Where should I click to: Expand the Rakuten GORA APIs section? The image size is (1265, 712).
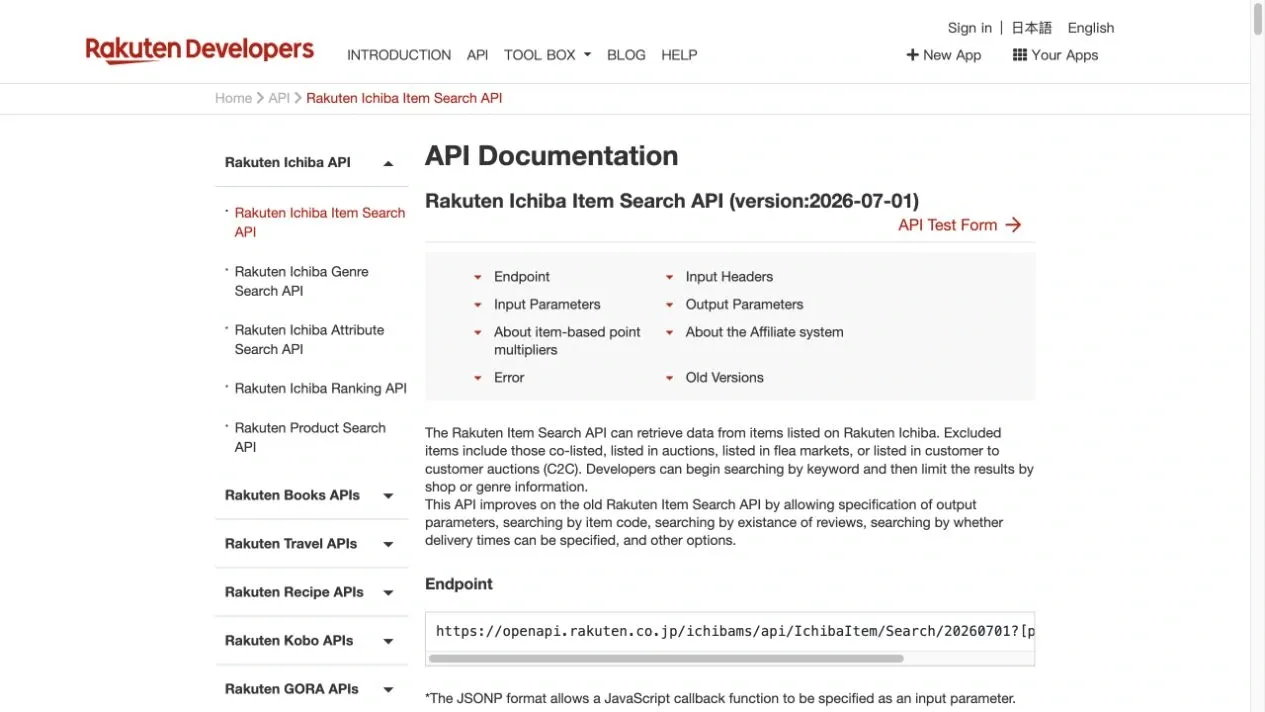(388, 690)
